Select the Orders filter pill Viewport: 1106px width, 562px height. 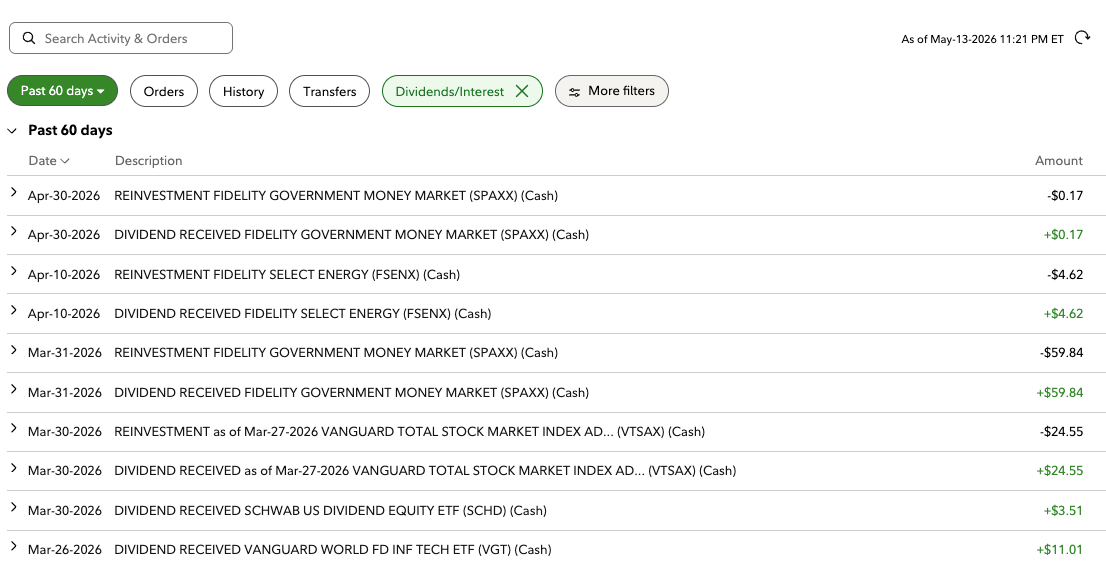pos(164,91)
